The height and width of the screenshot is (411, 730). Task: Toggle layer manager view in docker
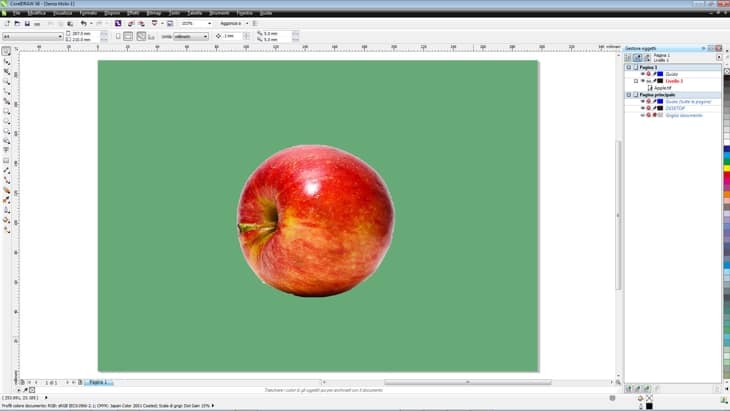click(647, 57)
